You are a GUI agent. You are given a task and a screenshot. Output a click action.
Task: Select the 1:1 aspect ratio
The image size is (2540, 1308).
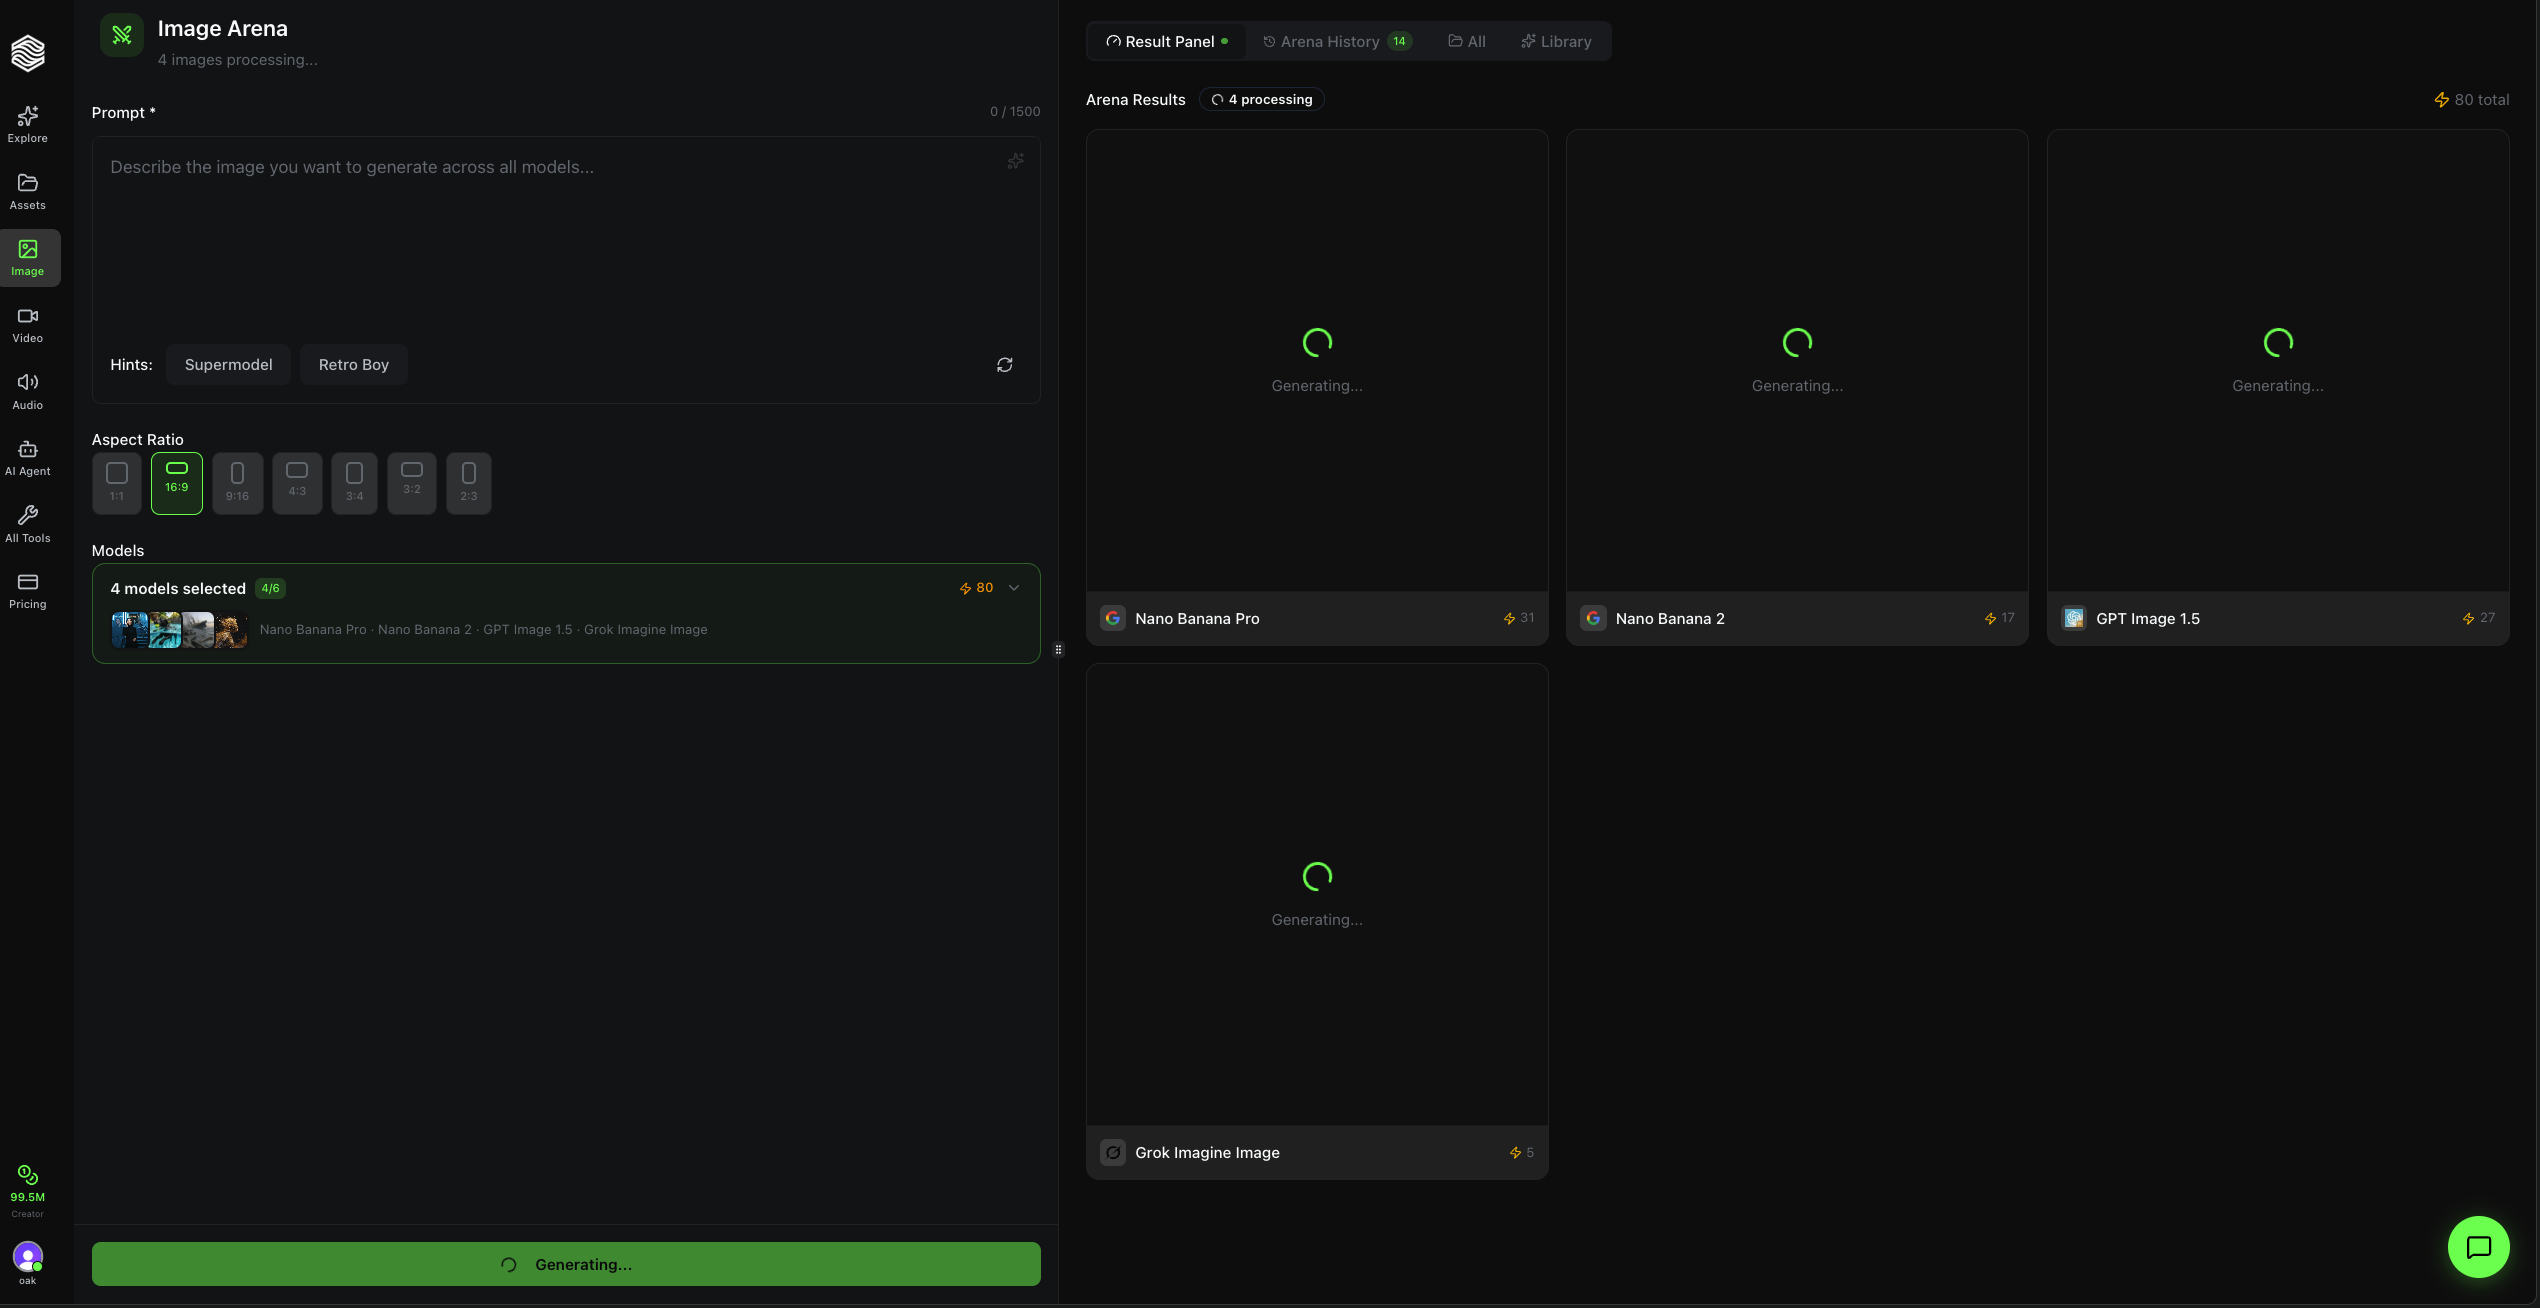pyautogui.click(x=116, y=482)
